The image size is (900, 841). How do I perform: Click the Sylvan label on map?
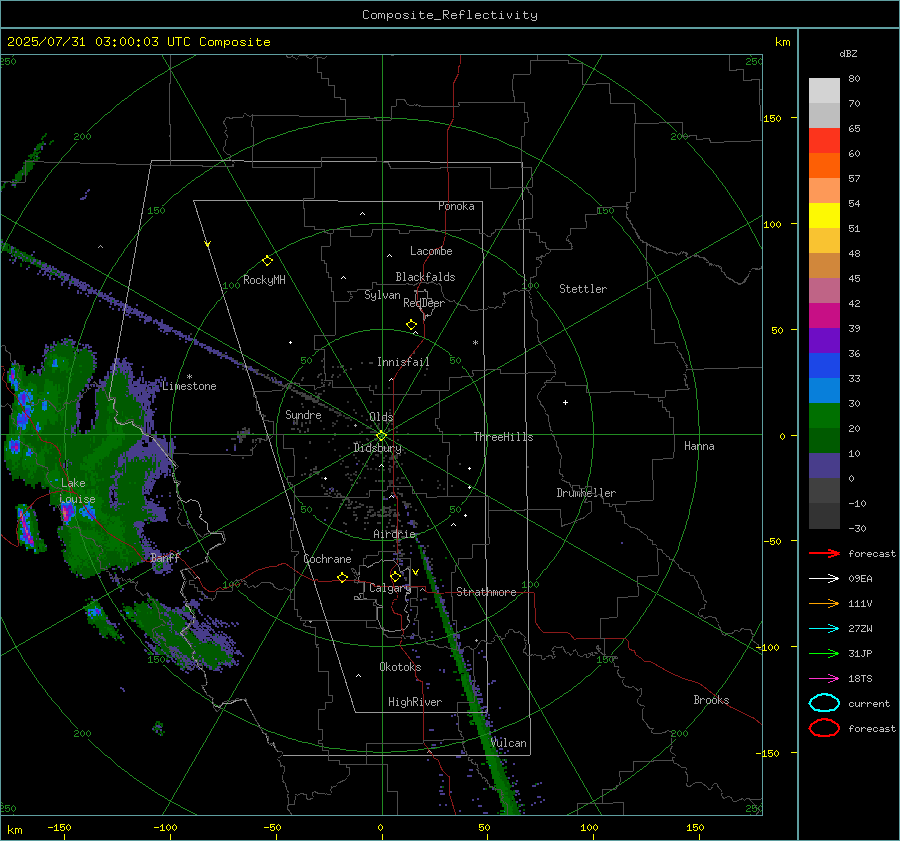[x=382, y=295]
